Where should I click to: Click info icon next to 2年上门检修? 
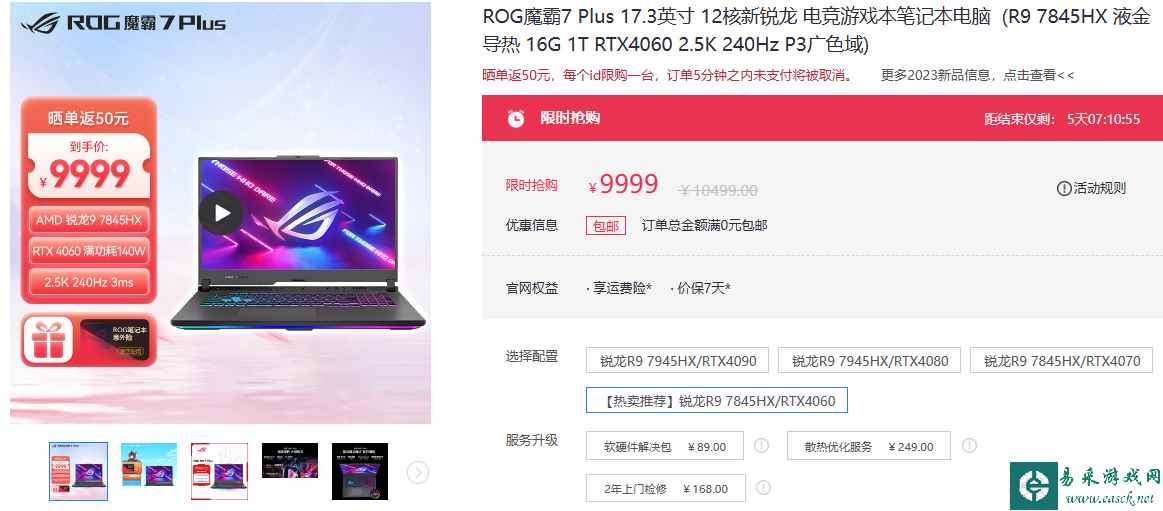point(763,488)
